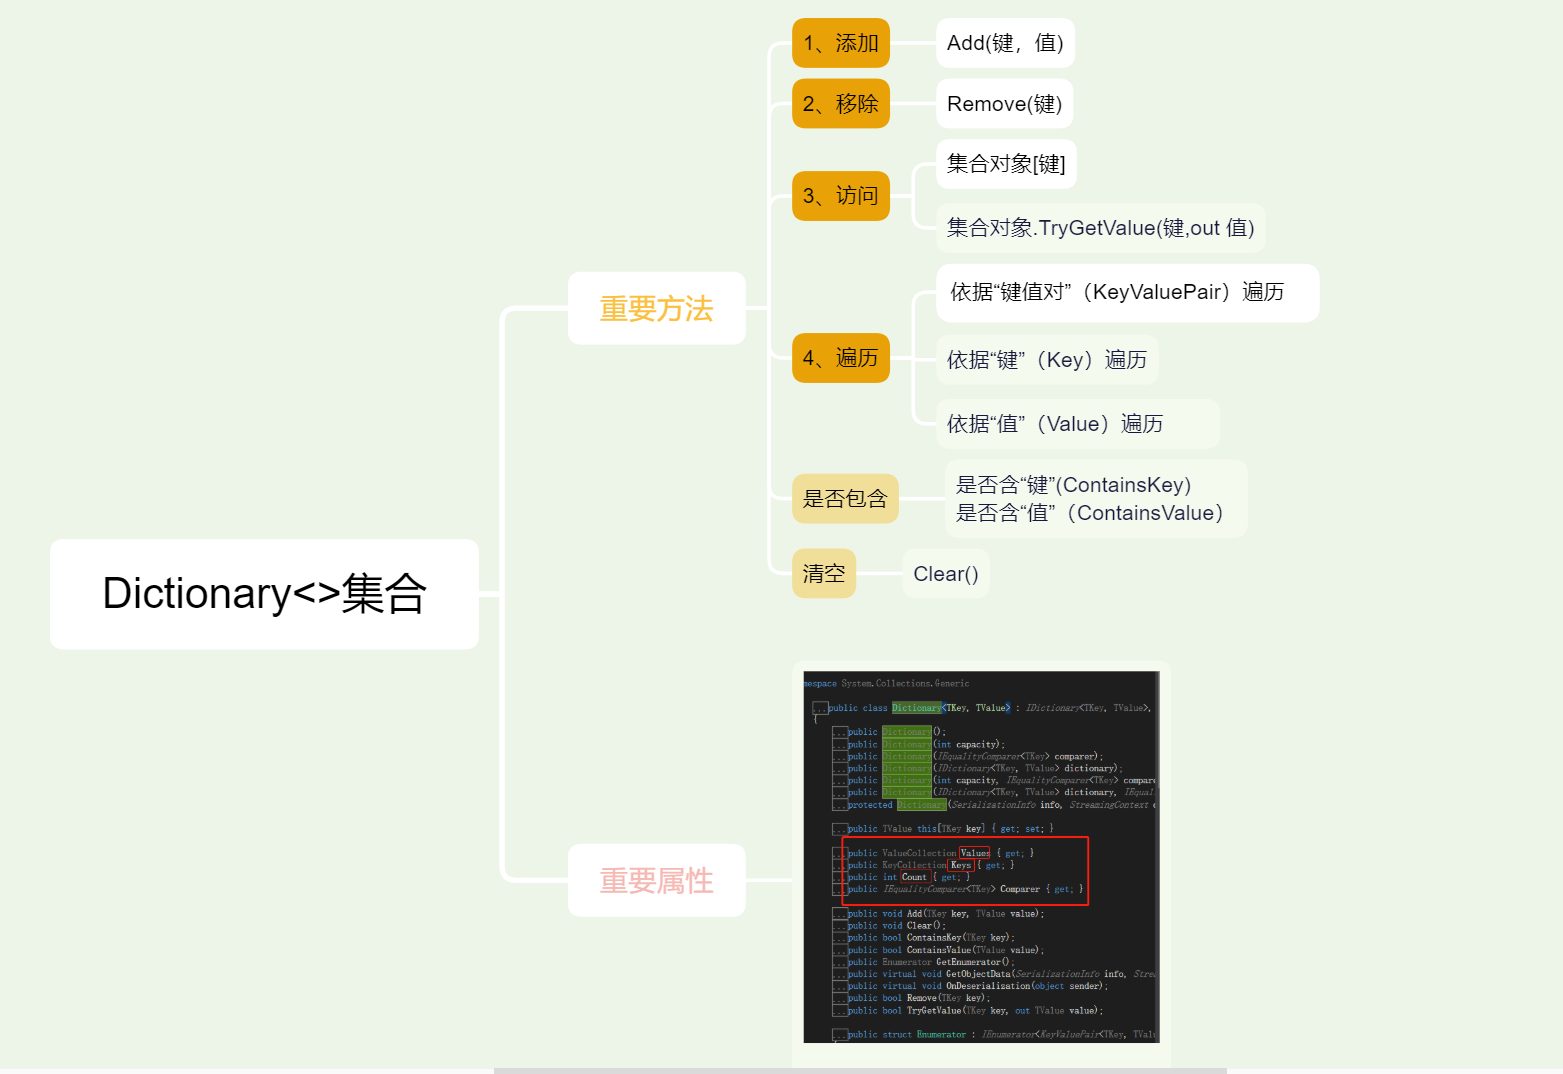Viewport: 1563px width, 1074px height.
Task: Select the ContainsKey / ContainsValue node
Action: click(x=1097, y=499)
